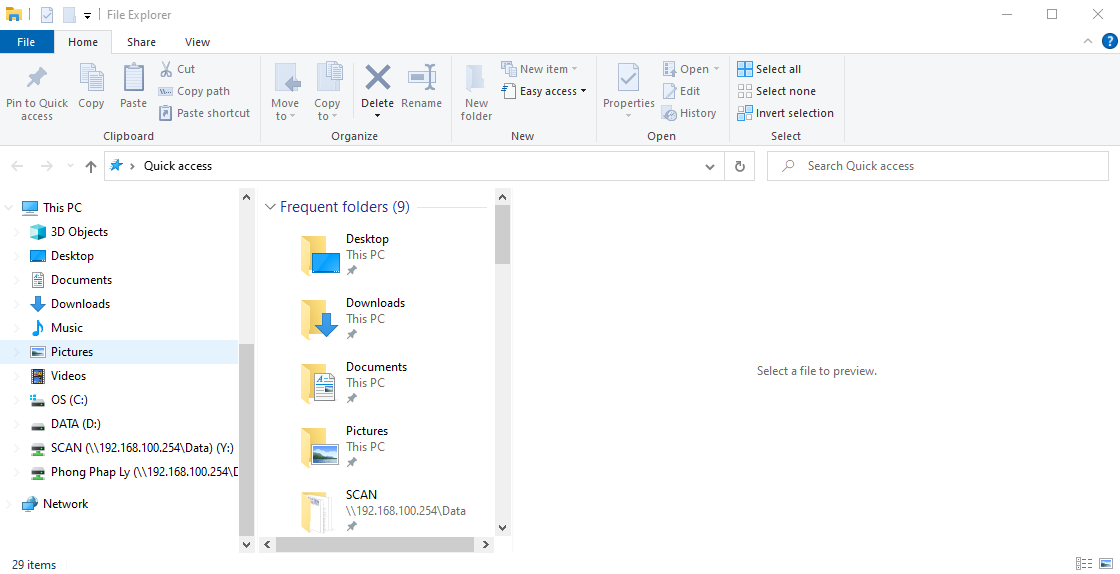The image size is (1120, 574).
Task: Select the Home ribbon tab
Action: (83, 42)
